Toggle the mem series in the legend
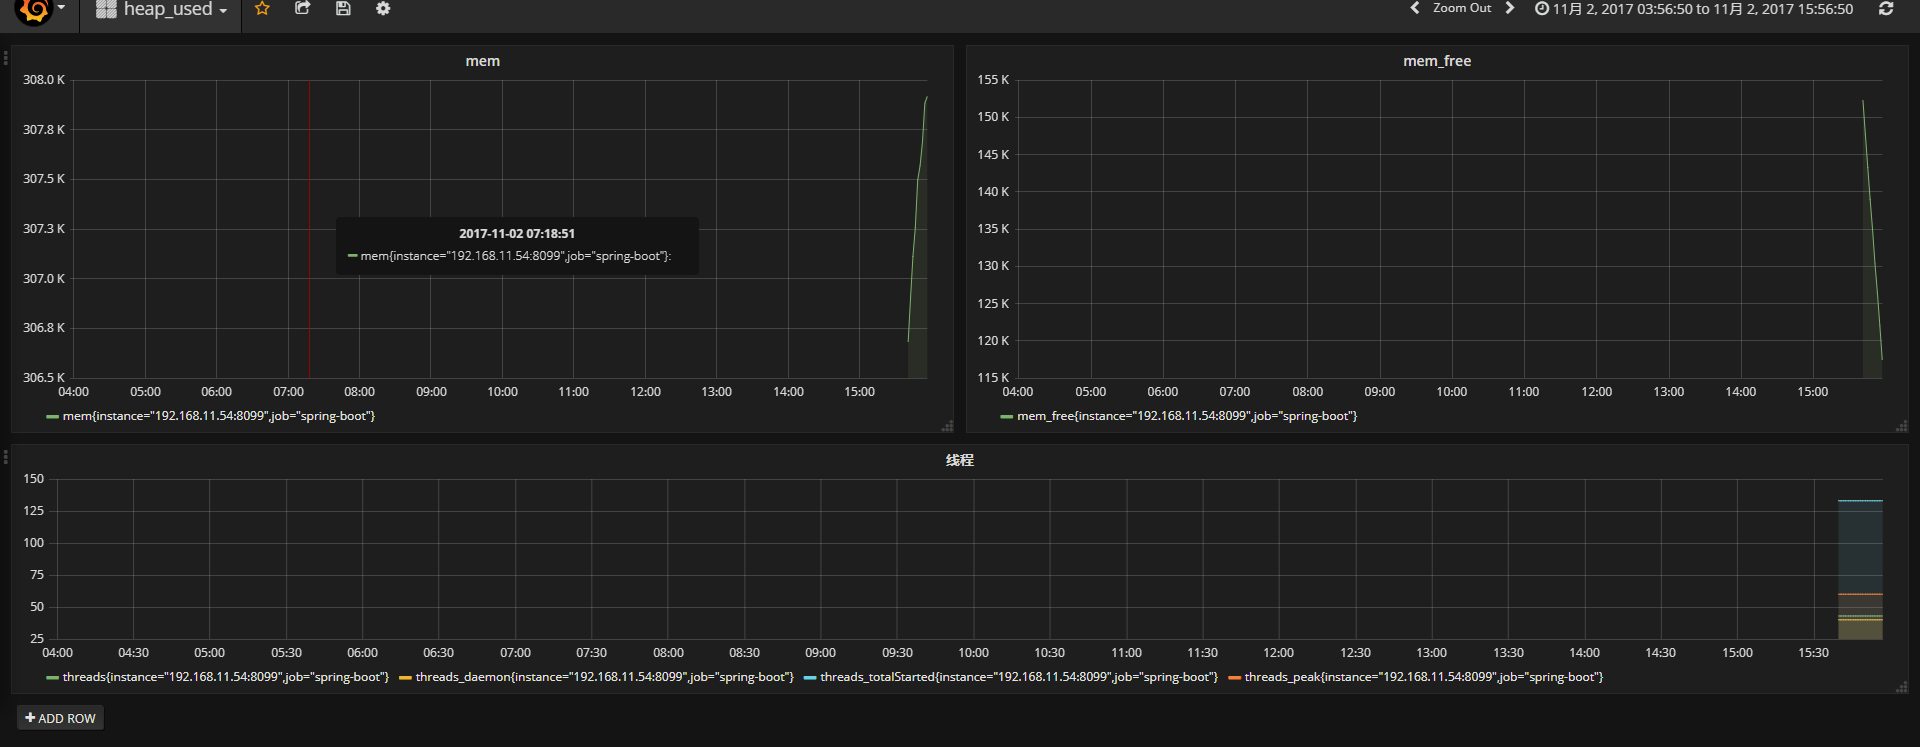The height and width of the screenshot is (747, 1920). [218, 416]
